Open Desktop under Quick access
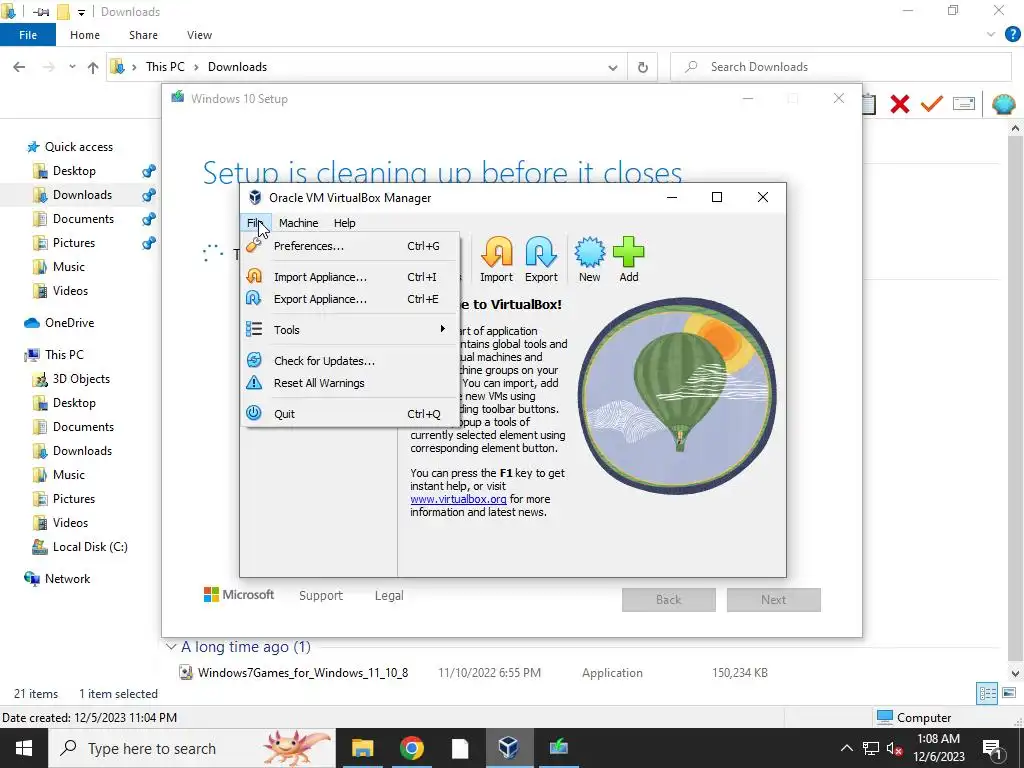 tap(74, 171)
